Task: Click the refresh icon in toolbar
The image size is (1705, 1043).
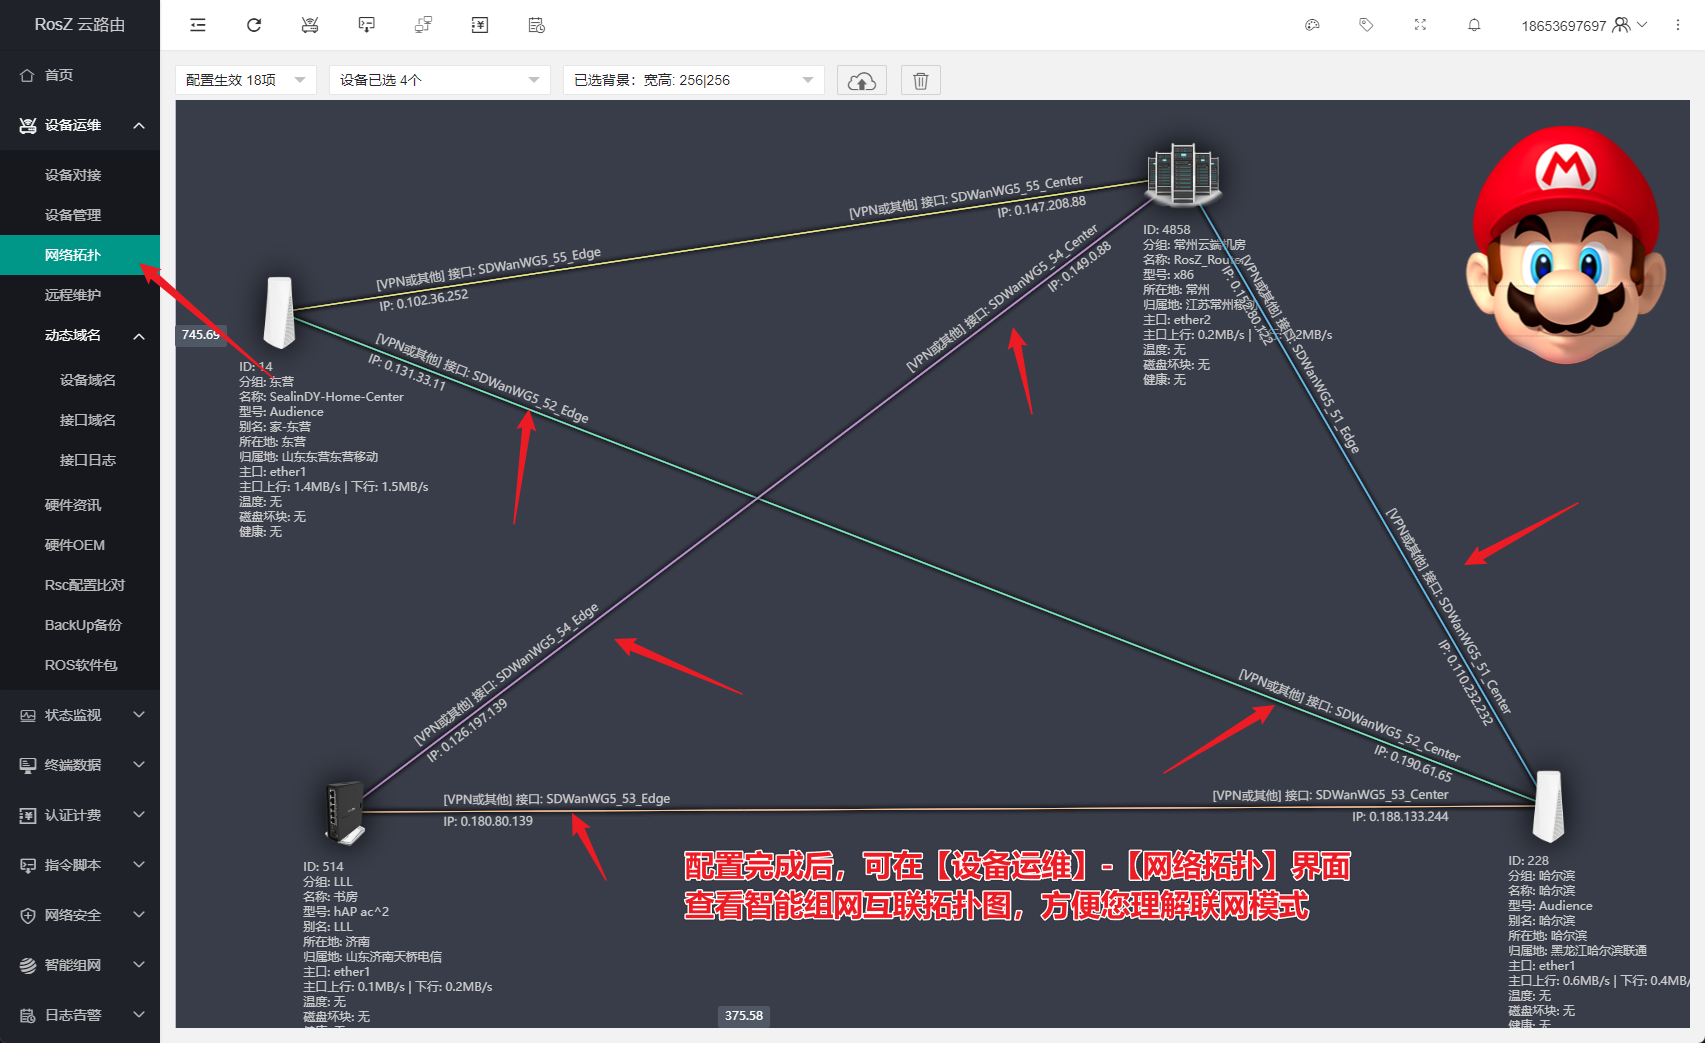Action: click(x=254, y=24)
